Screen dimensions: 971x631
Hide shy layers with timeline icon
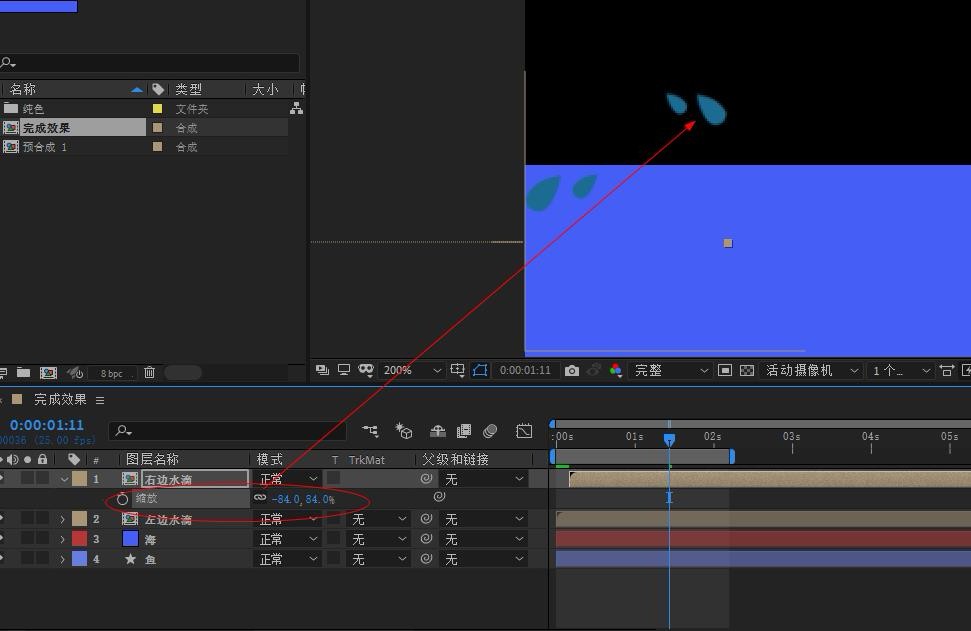tap(438, 430)
